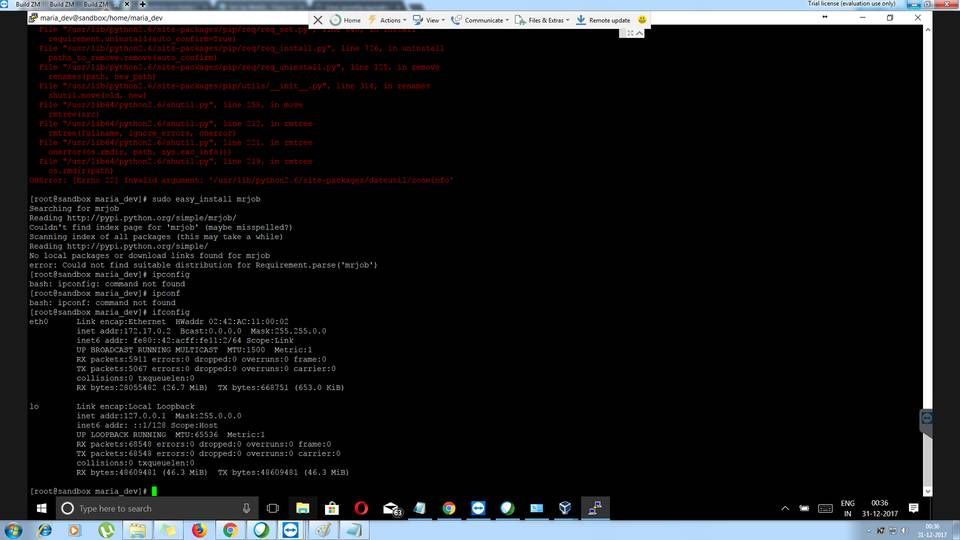The image size is (960, 540).
Task: Collapse the TeamViewer toolbar with the chevron
Action: tap(639, 33)
